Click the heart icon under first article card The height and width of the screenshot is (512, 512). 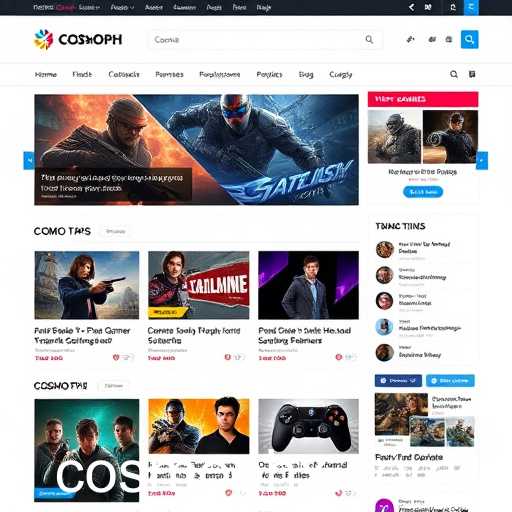(116, 357)
